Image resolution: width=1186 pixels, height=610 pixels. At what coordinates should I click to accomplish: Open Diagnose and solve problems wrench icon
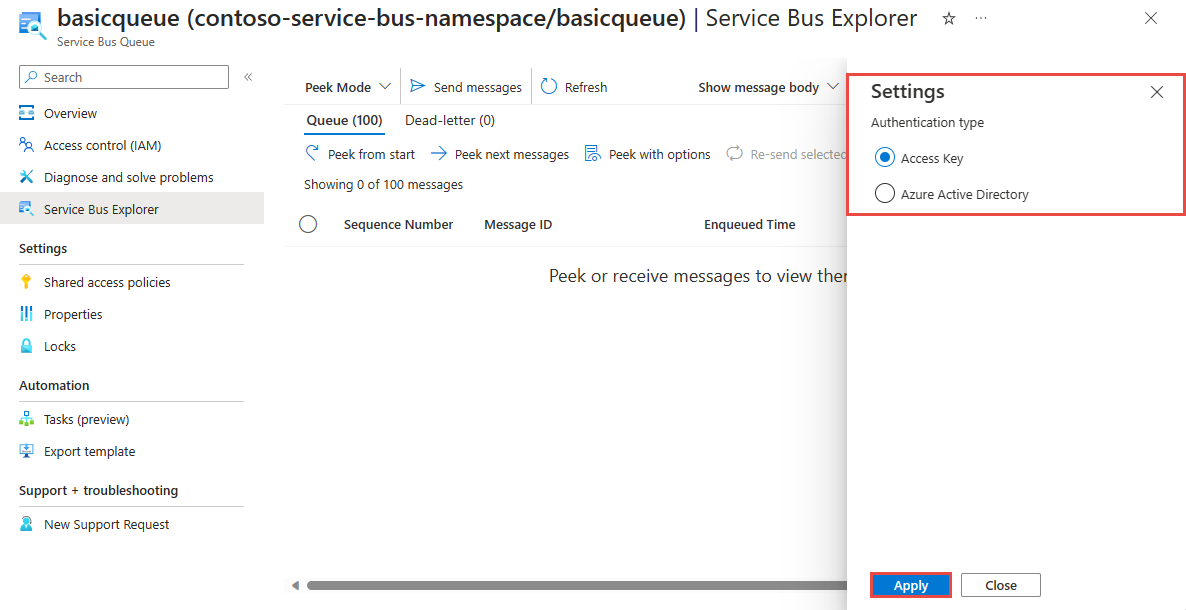pos(26,177)
